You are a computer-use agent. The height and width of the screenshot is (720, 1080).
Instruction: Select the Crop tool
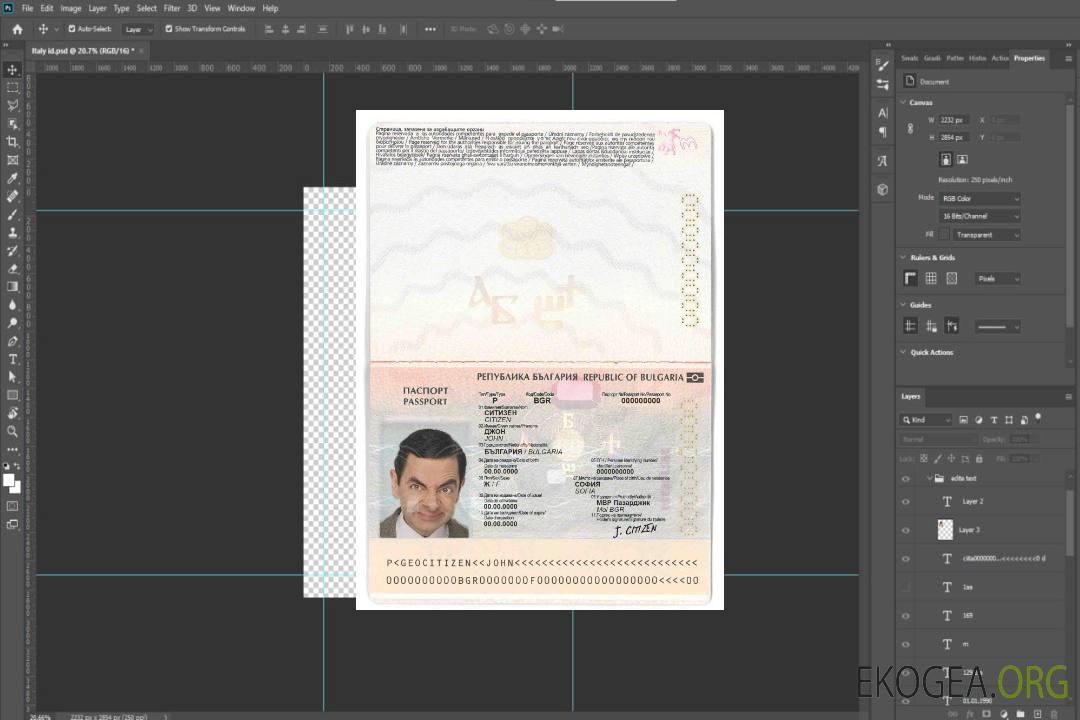tap(12, 142)
